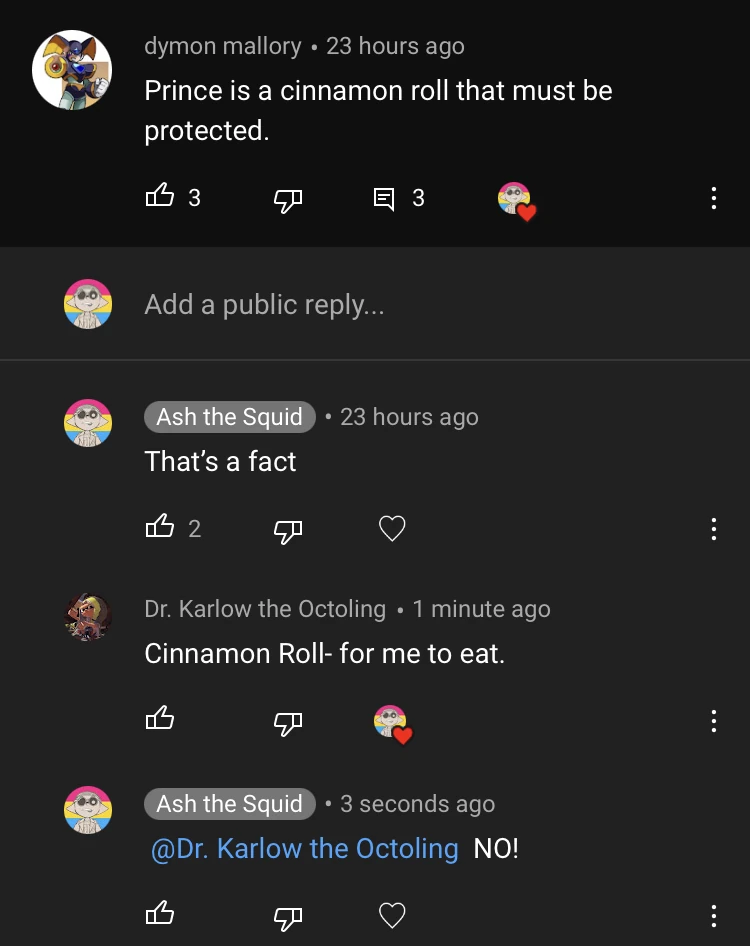Open more options for the "NO!" reply

pyautogui.click(x=713, y=914)
